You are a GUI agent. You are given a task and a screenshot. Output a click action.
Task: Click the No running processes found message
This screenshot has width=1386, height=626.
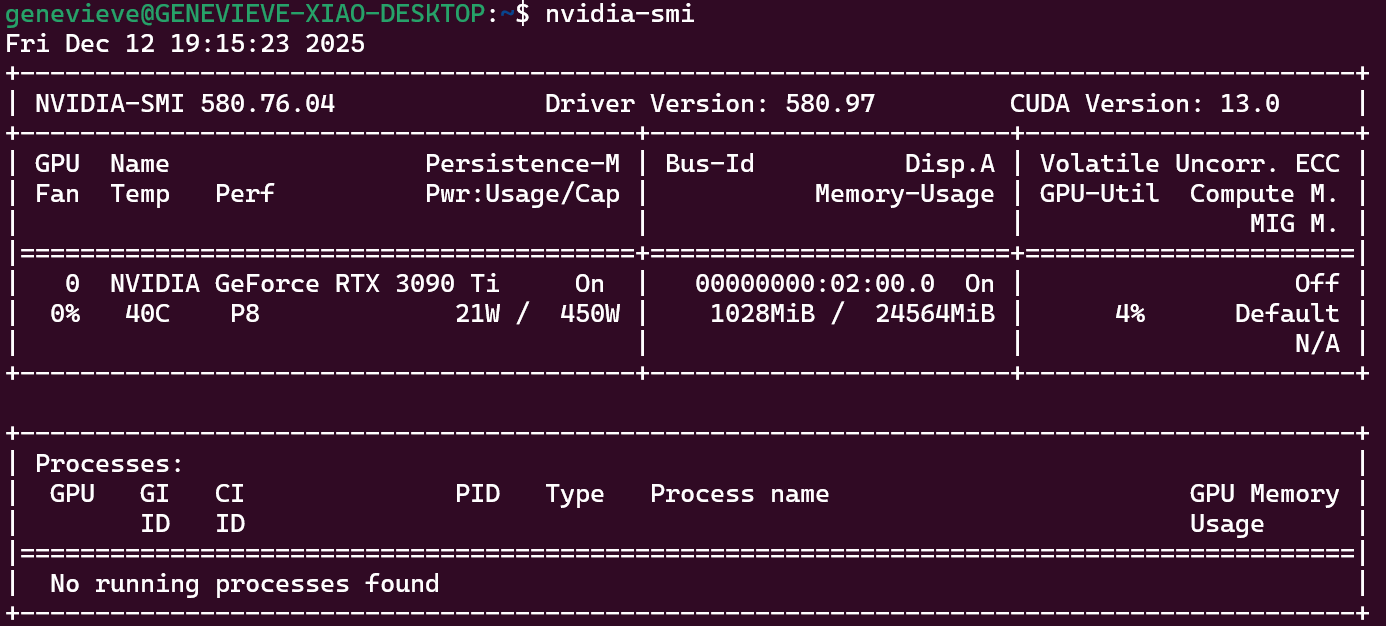point(245,584)
